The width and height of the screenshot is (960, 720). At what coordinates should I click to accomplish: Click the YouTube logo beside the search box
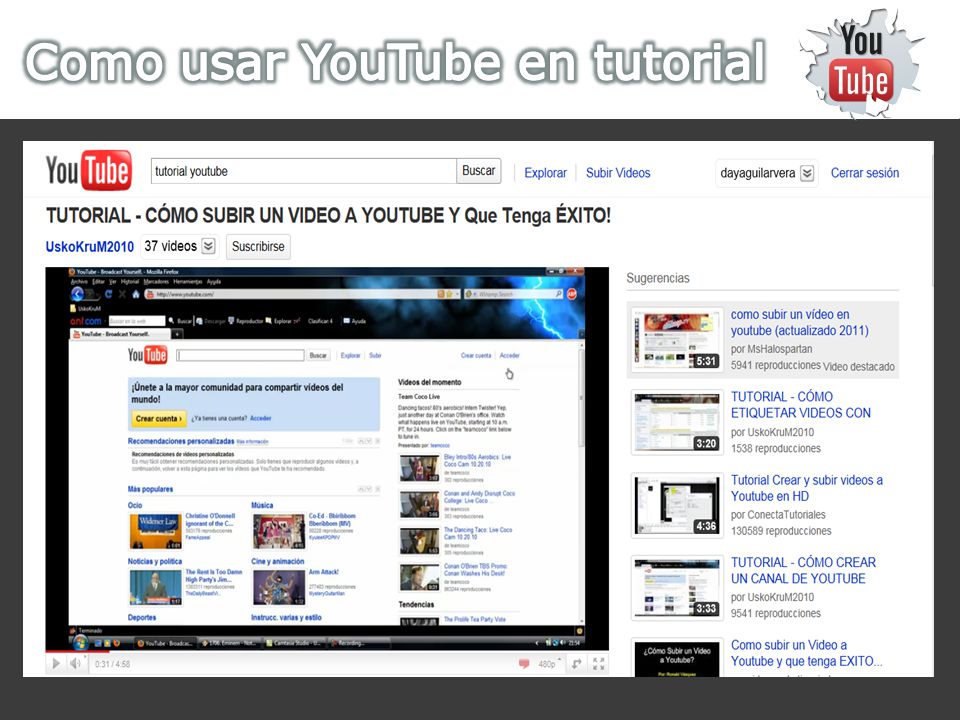89,170
